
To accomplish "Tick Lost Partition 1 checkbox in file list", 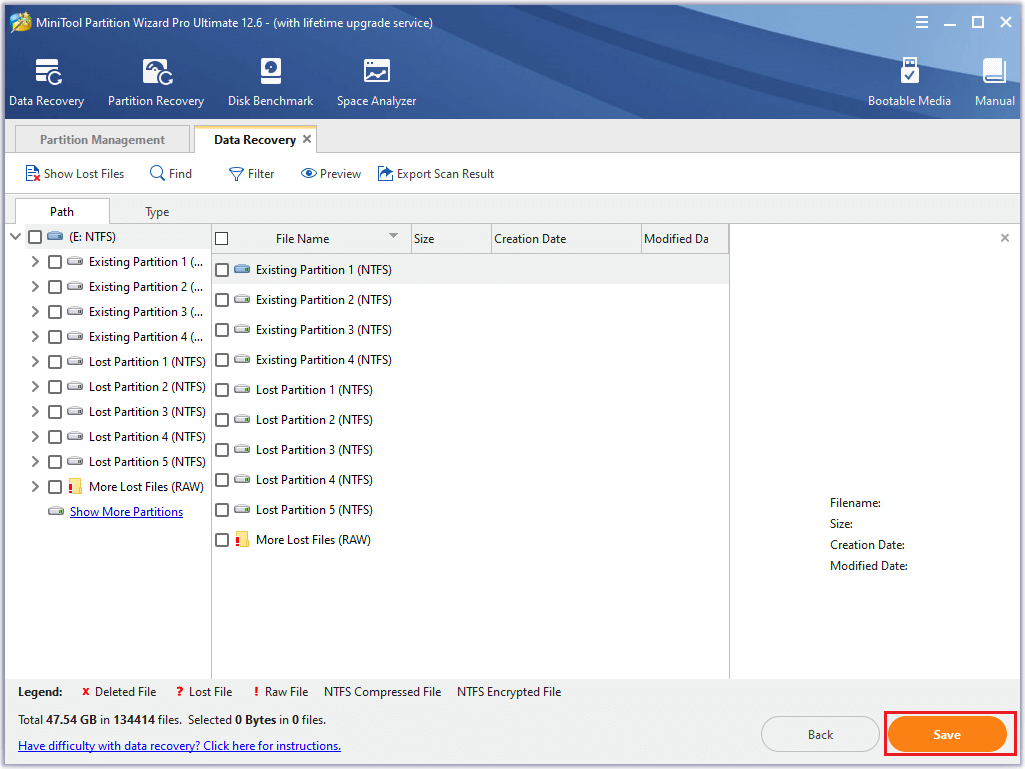I will pyautogui.click(x=222, y=390).
